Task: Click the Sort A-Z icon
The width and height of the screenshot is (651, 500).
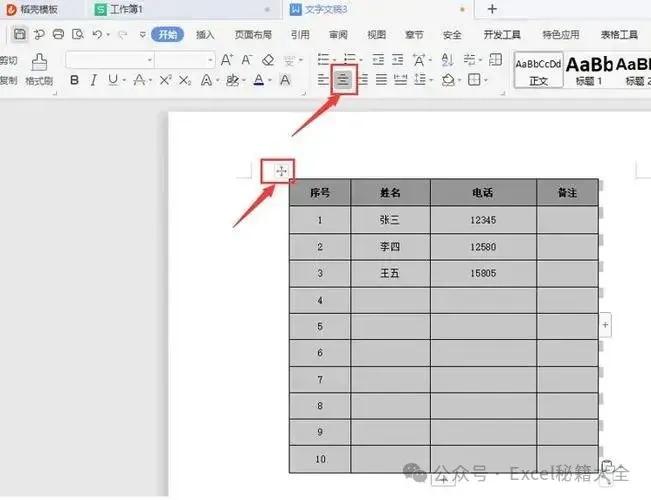Action: [x=447, y=60]
